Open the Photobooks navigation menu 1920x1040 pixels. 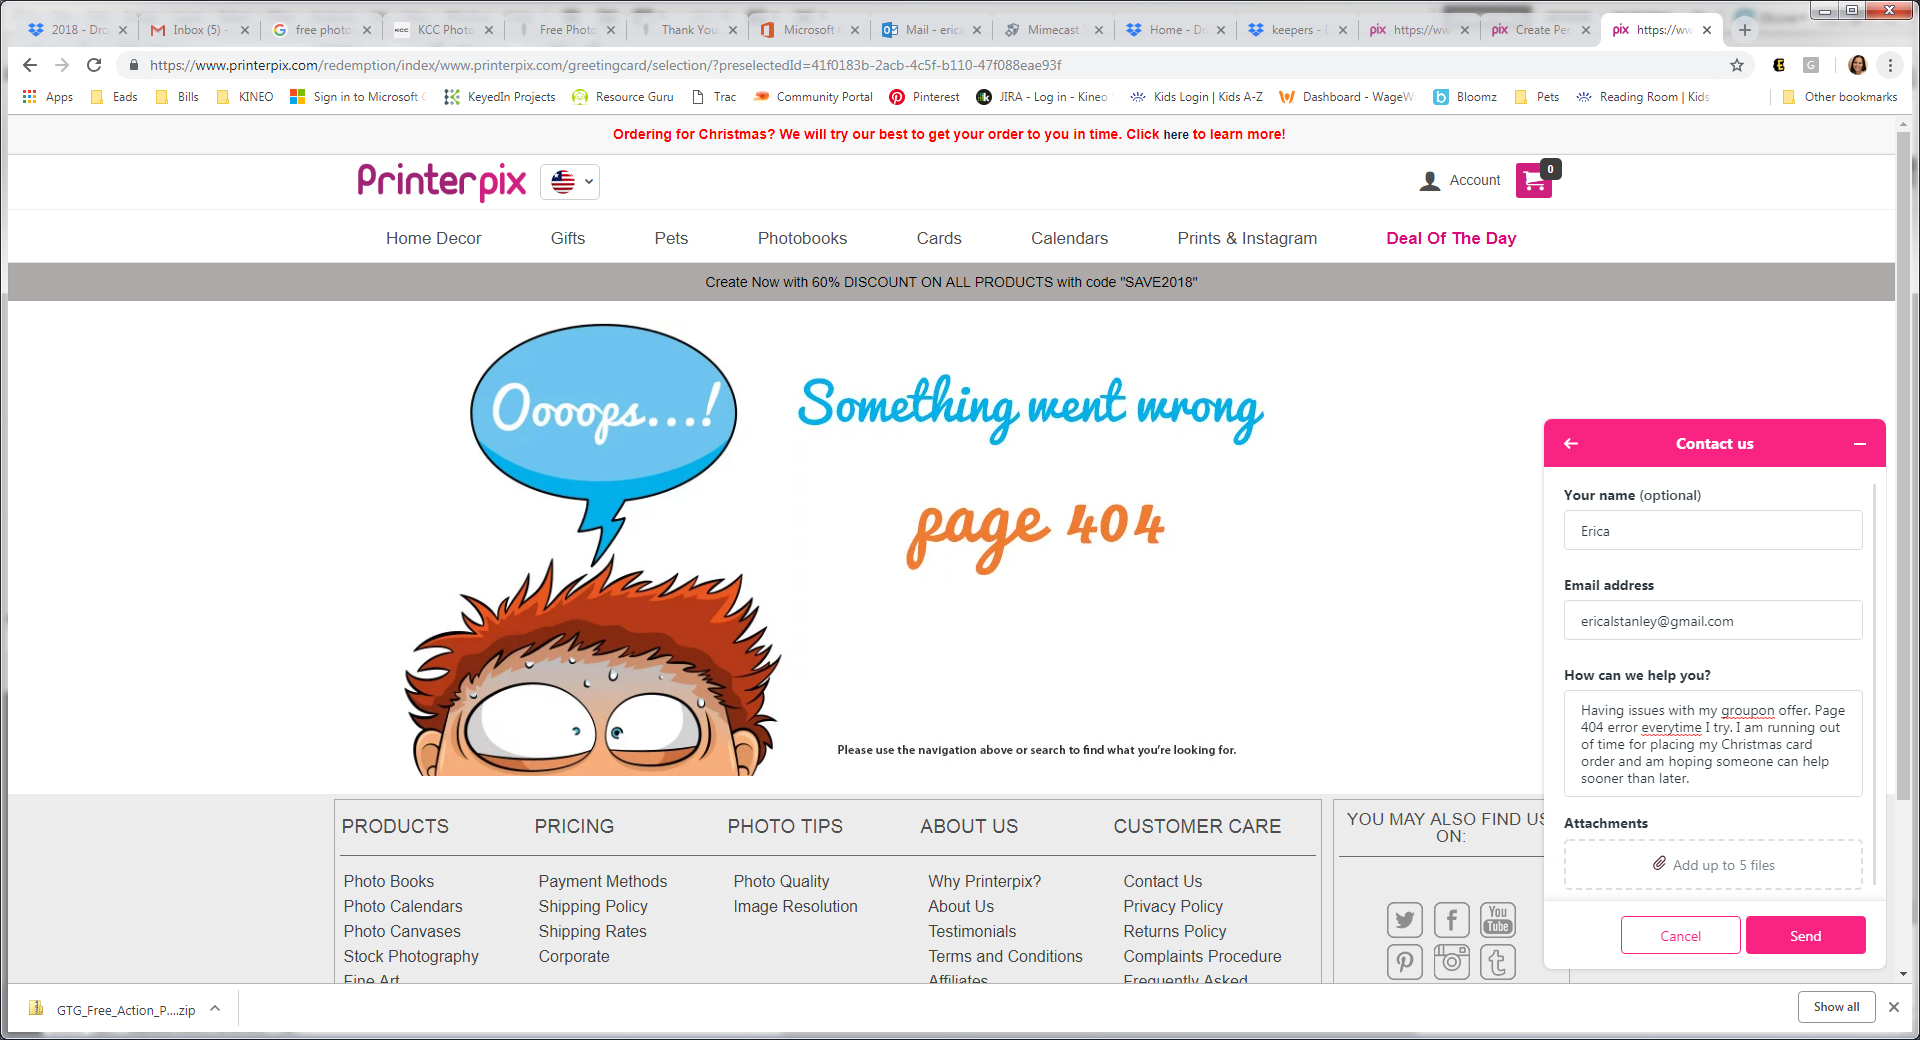point(801,238)
